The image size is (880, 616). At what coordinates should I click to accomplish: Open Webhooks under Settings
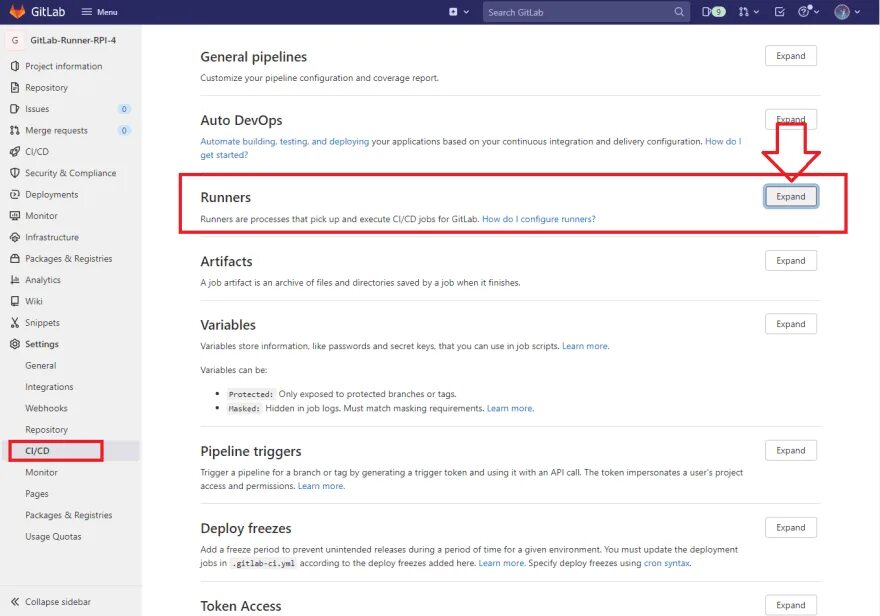(46, 408)
